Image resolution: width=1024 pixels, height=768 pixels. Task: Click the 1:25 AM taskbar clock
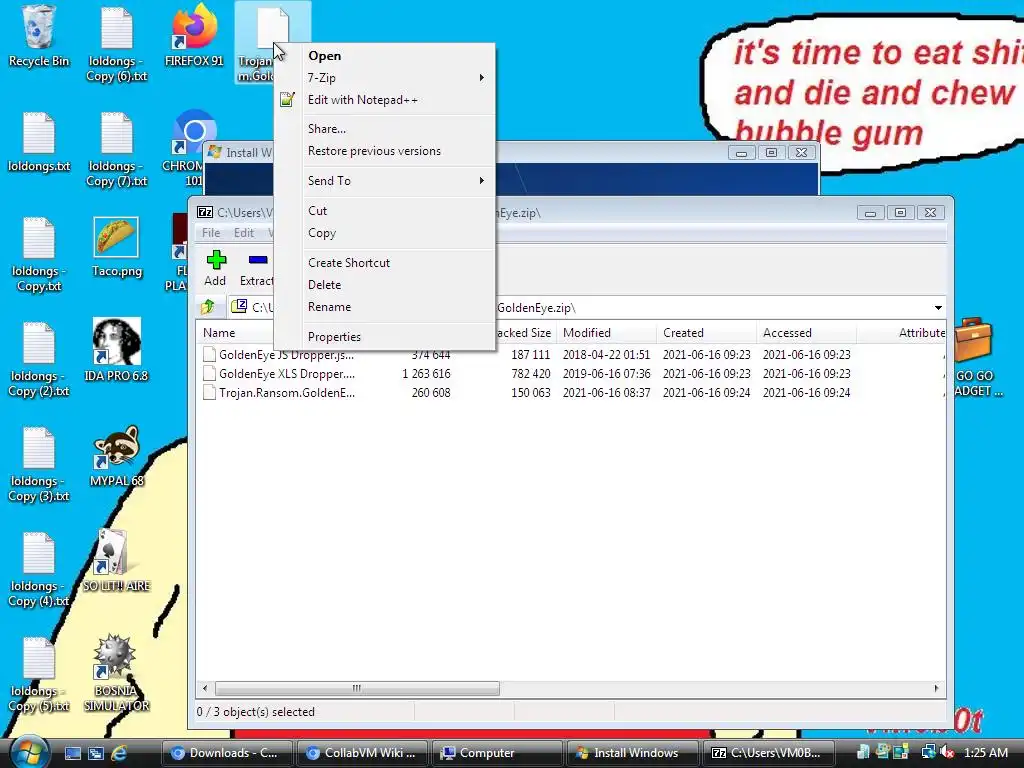pos(986,753)
